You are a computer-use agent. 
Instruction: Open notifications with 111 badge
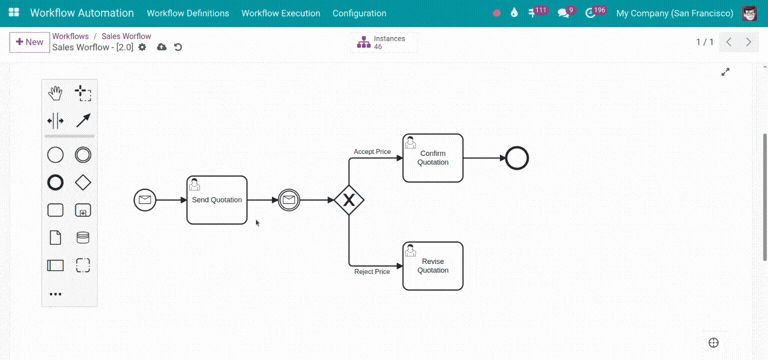tap(538, 12)
